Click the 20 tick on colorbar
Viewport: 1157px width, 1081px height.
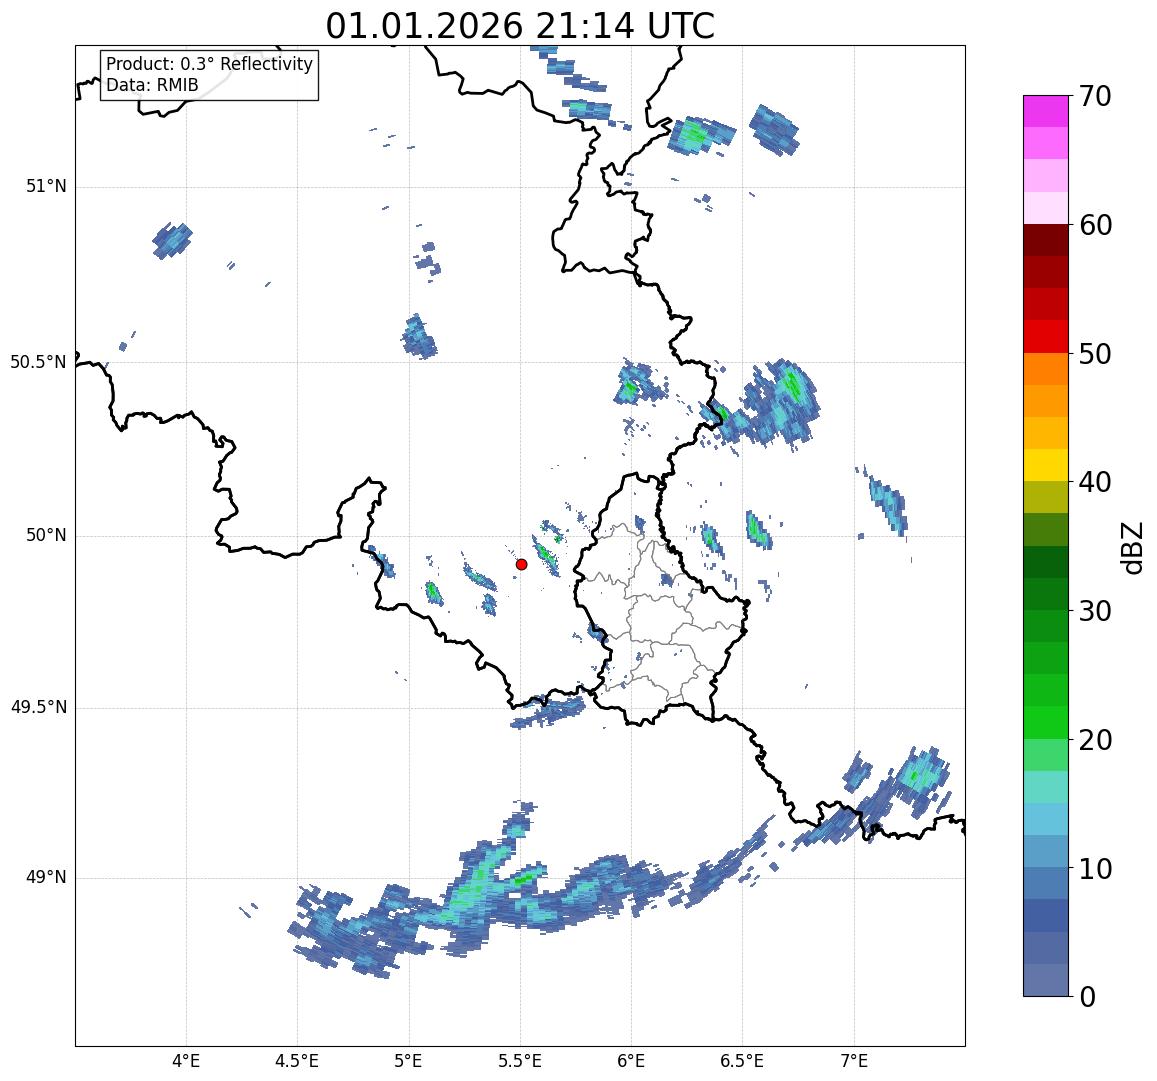click(1095, 740)
